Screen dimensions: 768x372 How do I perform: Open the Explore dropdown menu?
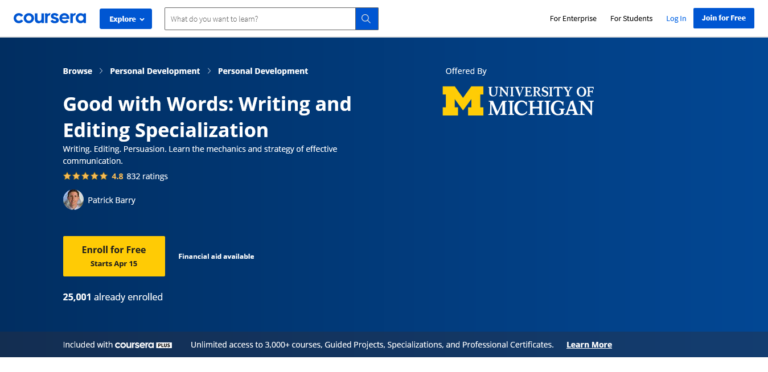coord(126,19)
